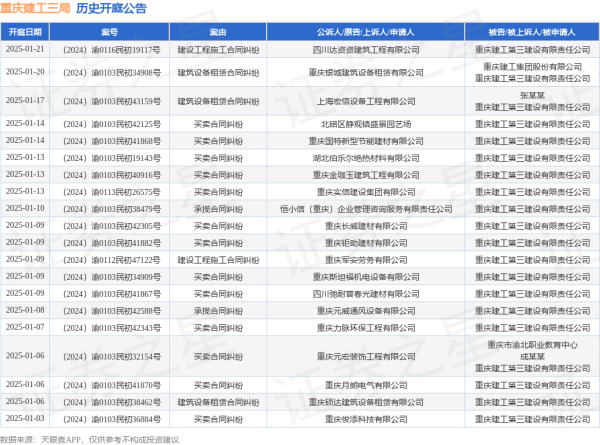The height and width of the screenshot is (445, 600).
Task: Click the 案由 column header
Action: 218,32
